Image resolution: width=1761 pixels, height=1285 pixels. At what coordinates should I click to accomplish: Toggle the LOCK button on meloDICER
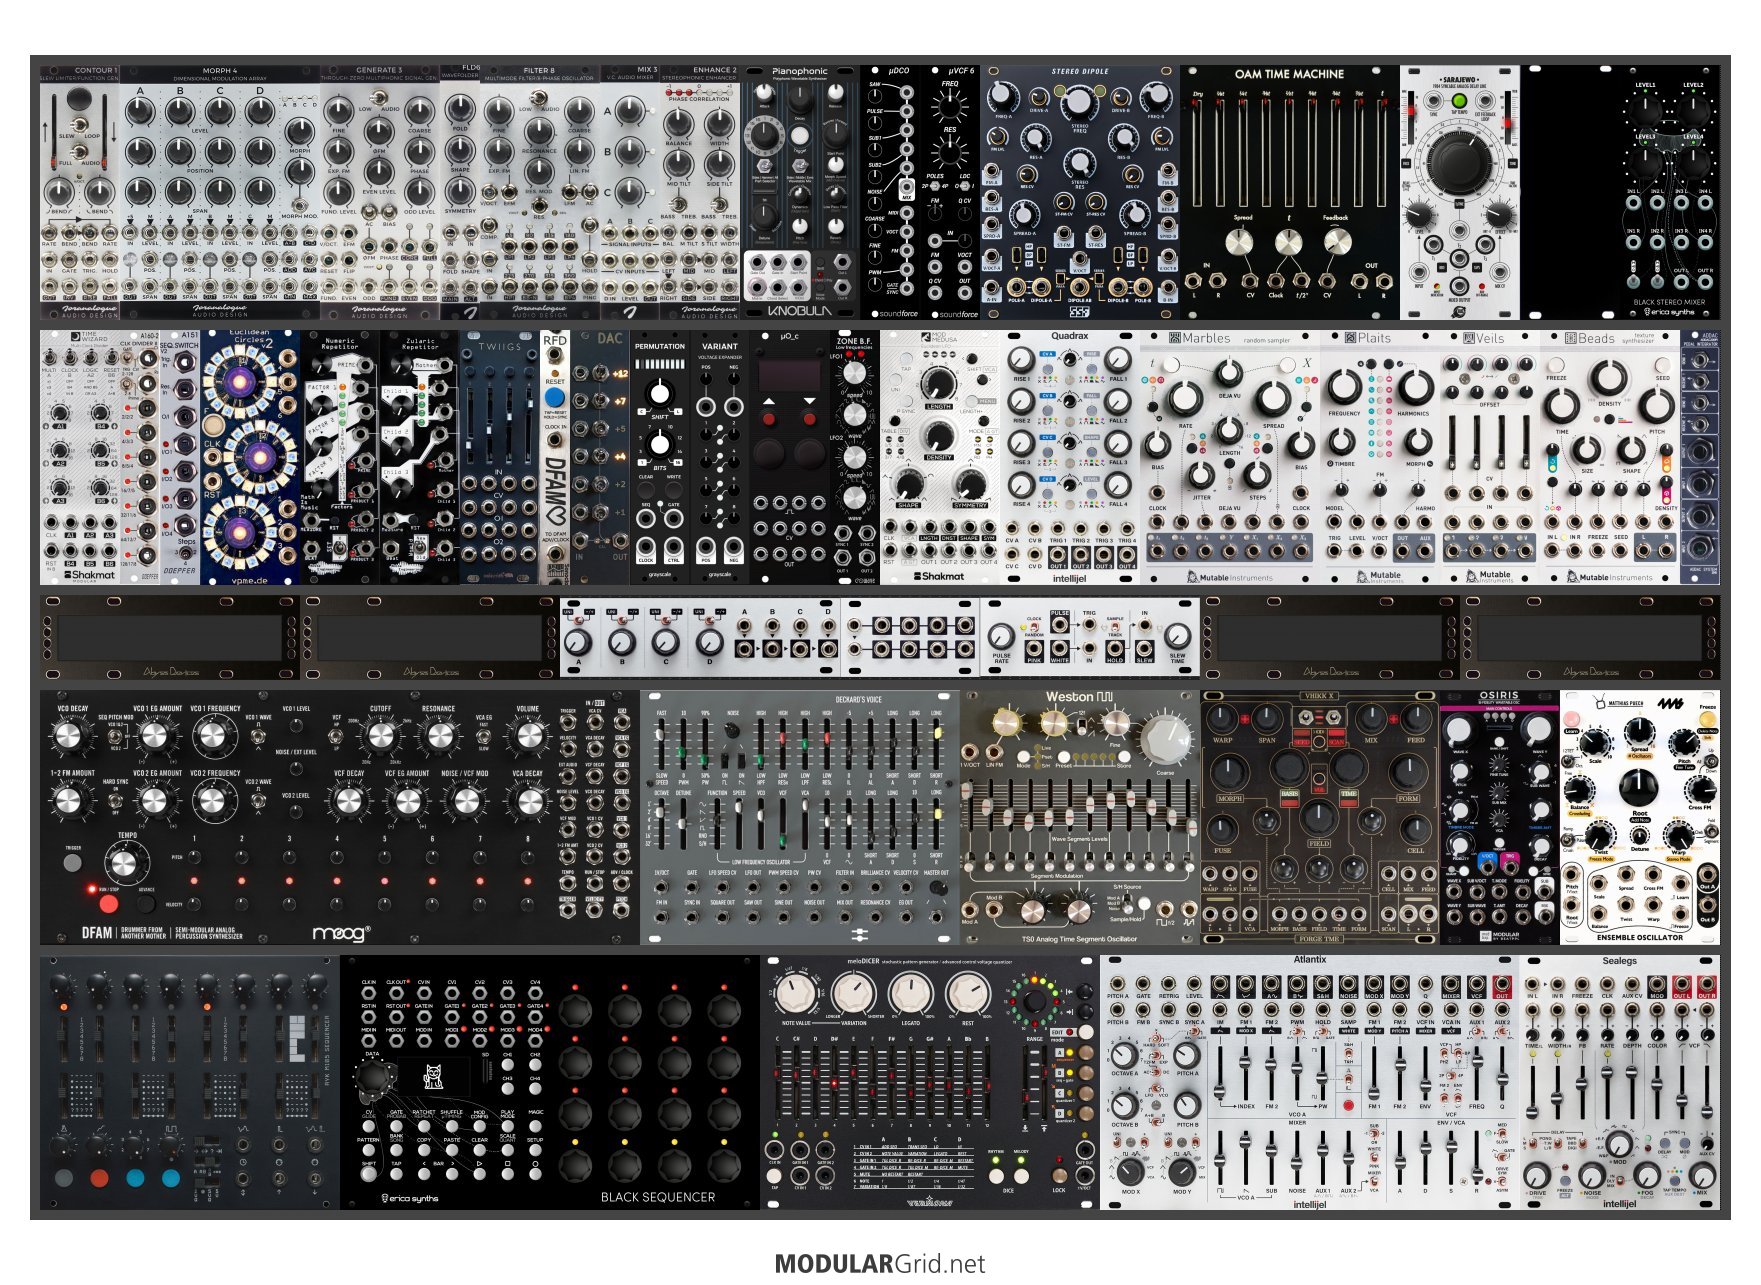(x=1060, y=1175)
